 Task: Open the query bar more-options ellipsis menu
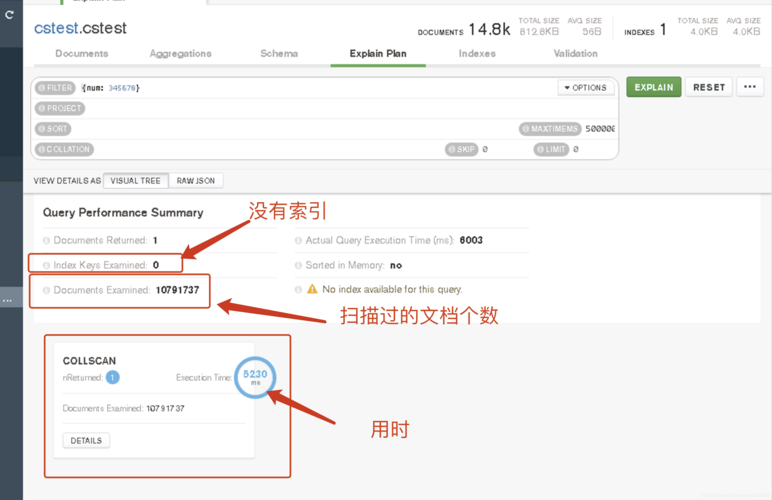pyautogui.click(x=750, y=87)
